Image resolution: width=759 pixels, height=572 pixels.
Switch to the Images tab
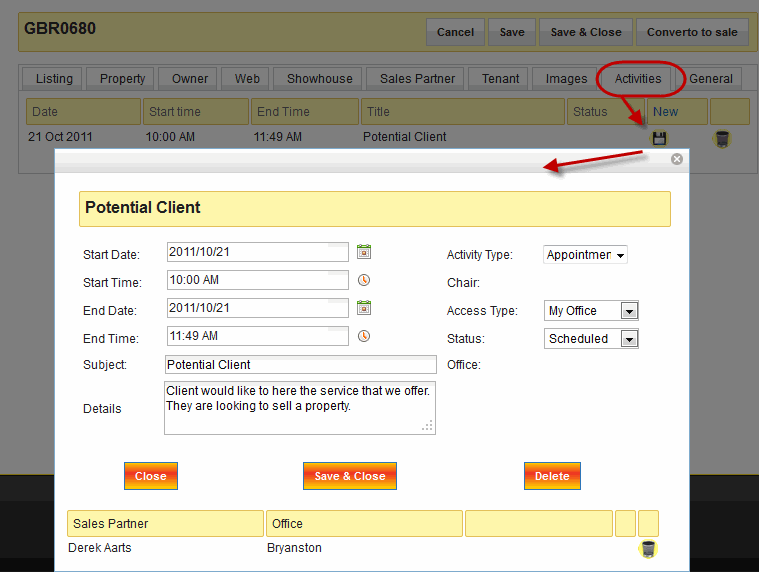click(566, 79)
